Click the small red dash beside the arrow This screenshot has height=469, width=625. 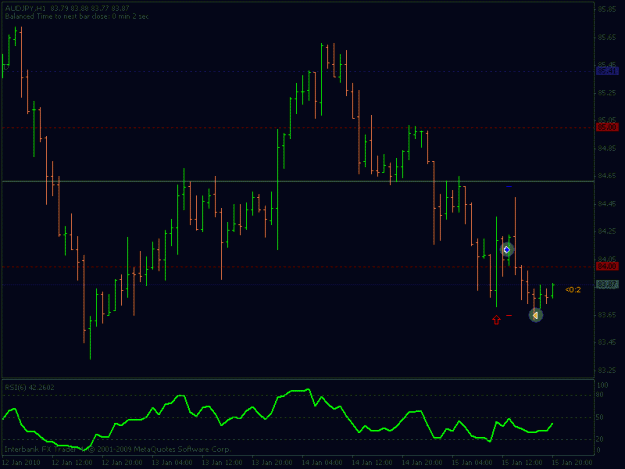[x=509, y=315]
